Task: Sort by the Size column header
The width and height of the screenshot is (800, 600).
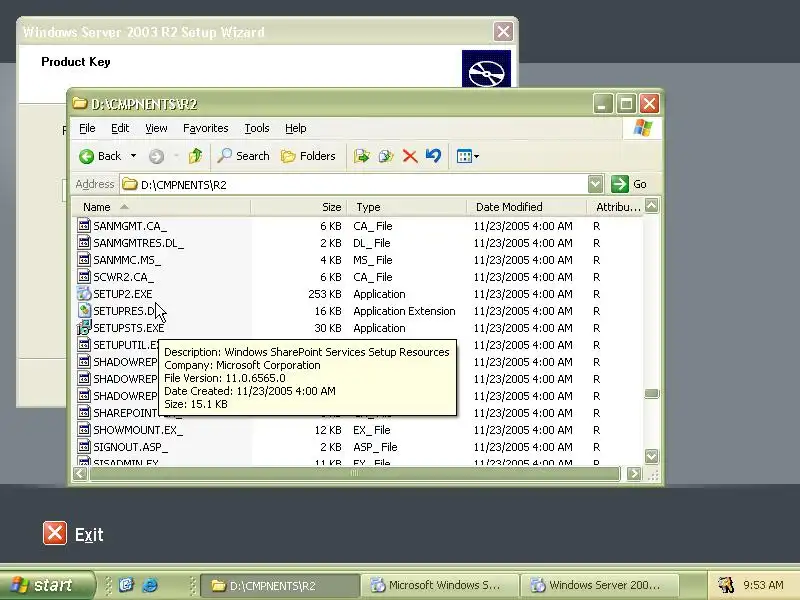Action: [298, 207]
